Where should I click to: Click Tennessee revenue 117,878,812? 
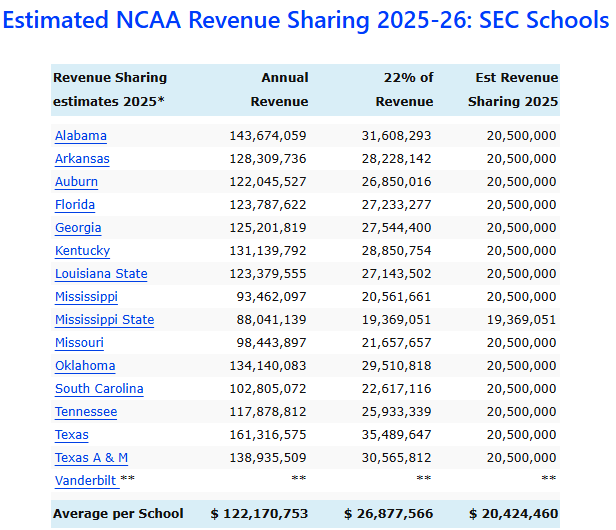[268, 412]
